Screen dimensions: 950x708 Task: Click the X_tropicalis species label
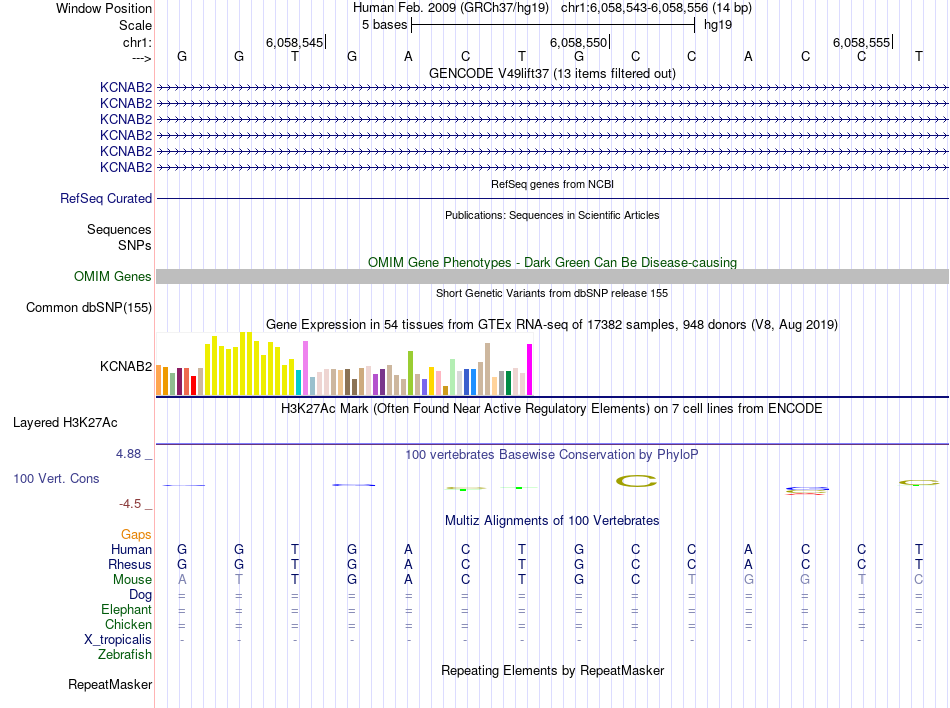(118, 640)
